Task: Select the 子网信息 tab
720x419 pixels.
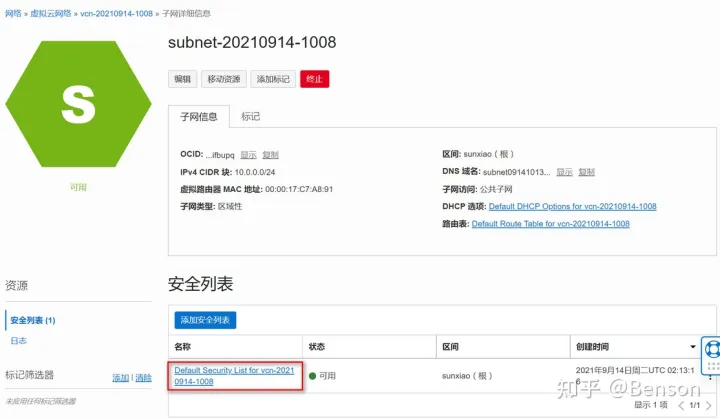Action: [199, 117]
